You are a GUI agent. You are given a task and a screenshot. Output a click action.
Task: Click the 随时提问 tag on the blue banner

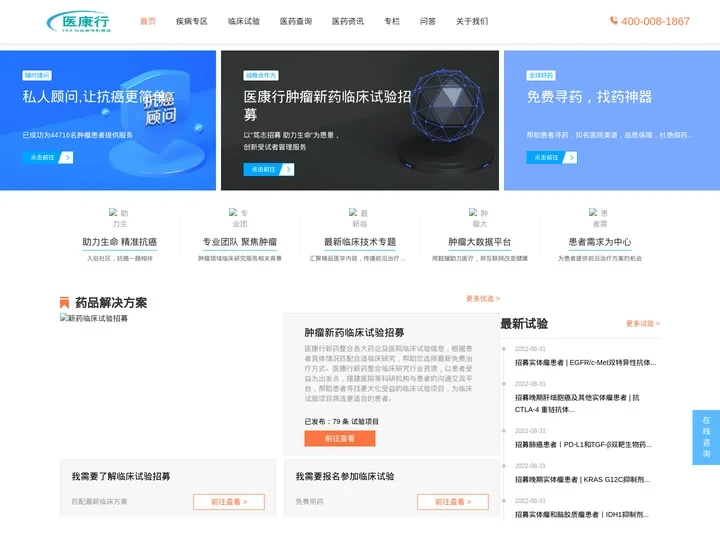[37, 75]
